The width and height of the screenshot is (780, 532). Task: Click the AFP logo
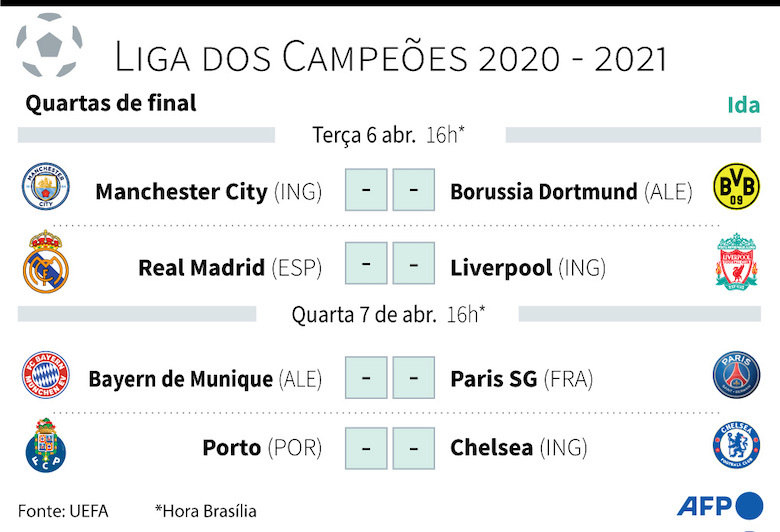coord(719,506)
